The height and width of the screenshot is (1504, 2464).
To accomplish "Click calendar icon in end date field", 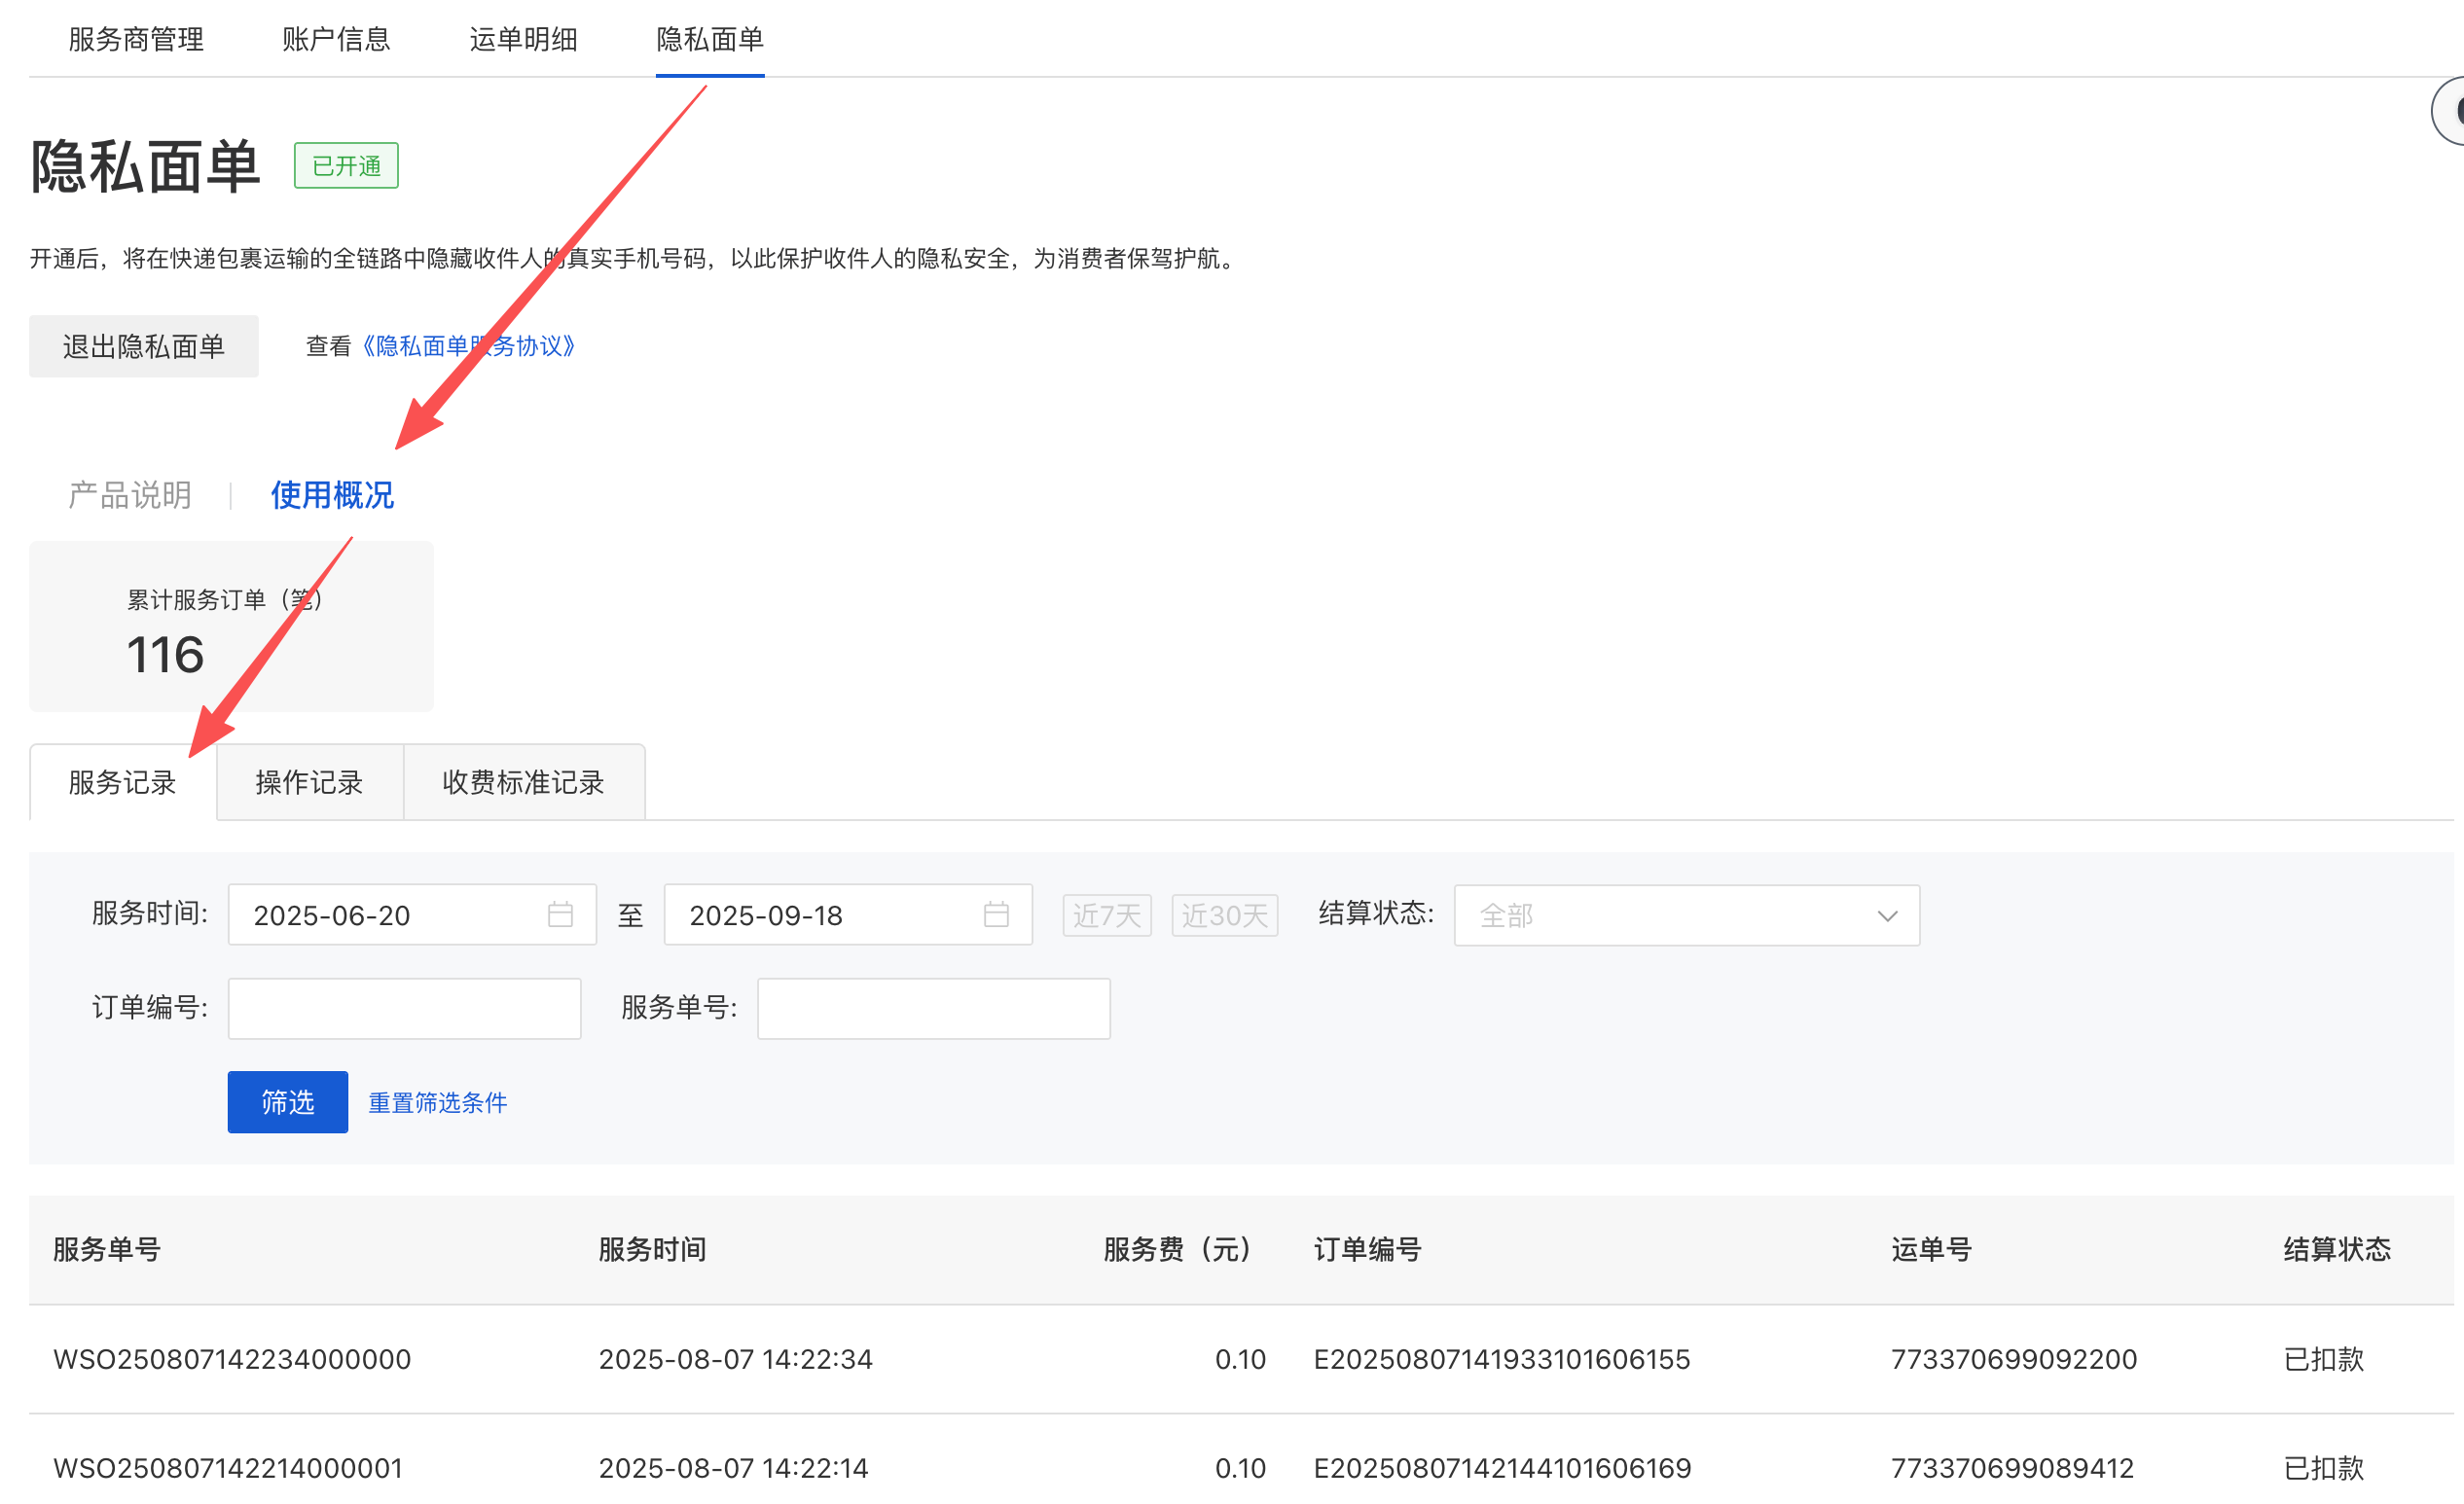I will pos(996,914).
